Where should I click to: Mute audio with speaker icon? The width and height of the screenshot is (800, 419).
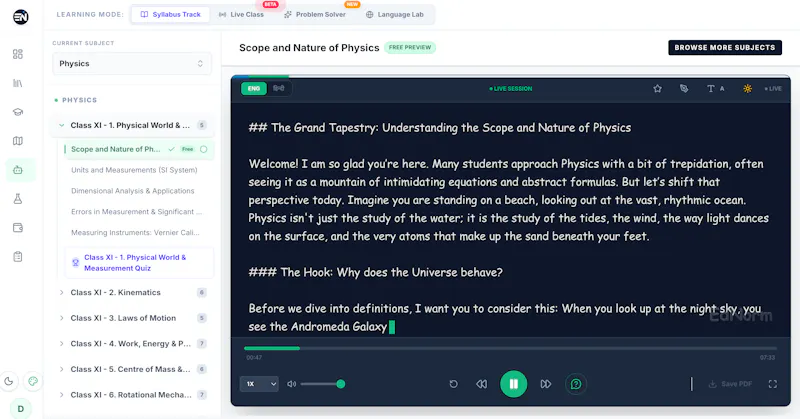[291, 384]
